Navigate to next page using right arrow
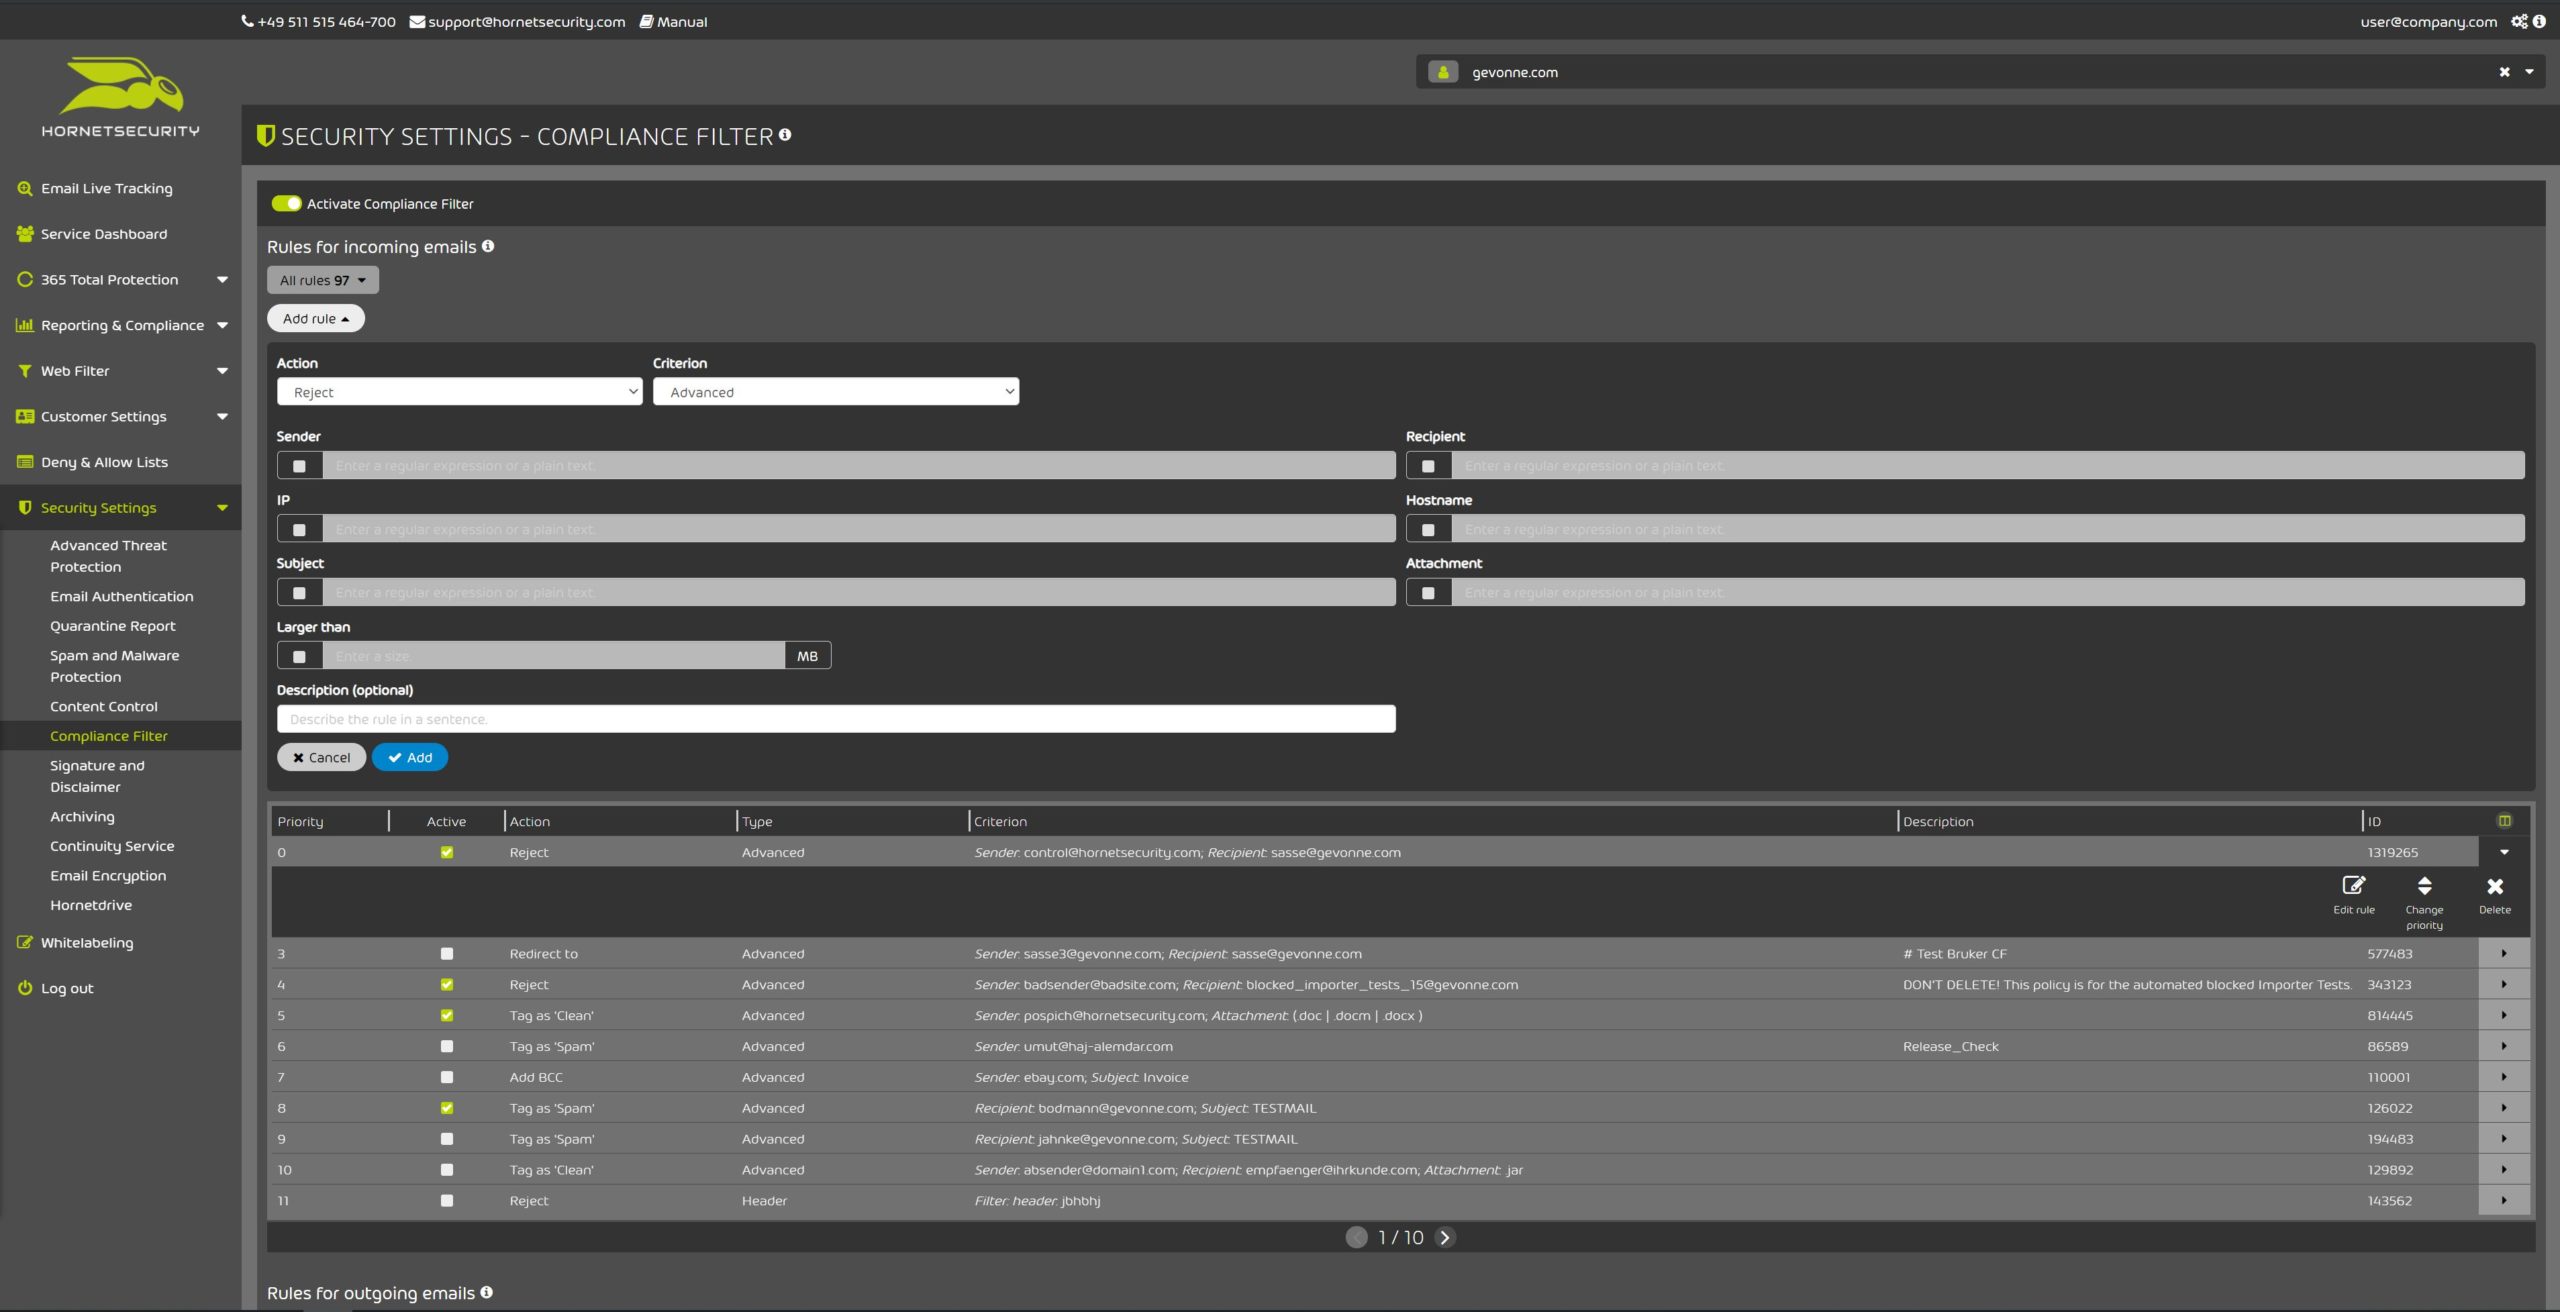The width and height of the screenshot is (2560, 1312). point(1444,1237)
